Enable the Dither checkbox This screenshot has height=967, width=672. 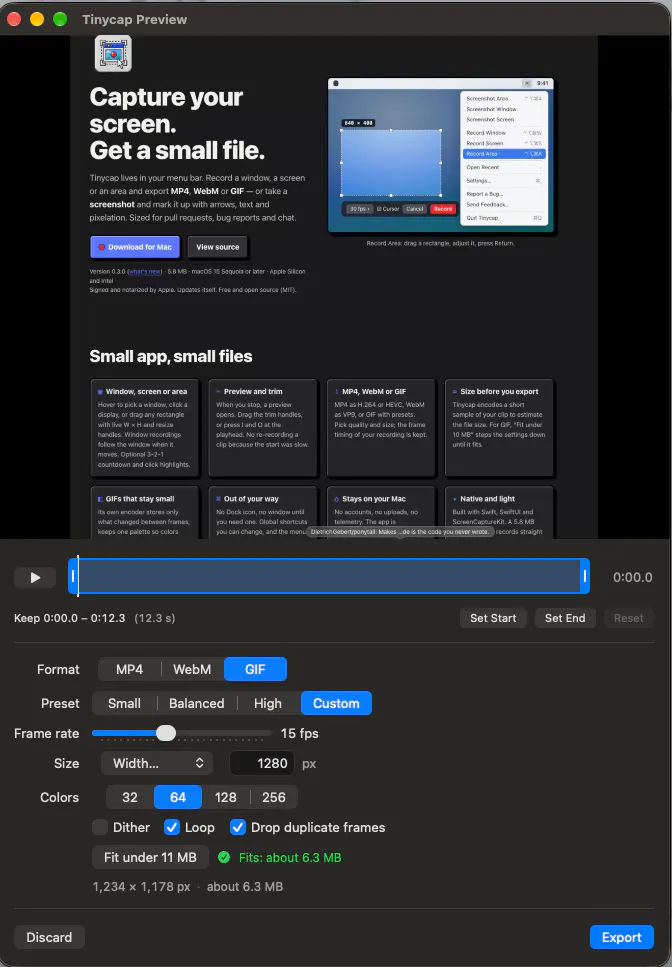[x=100, y=827]
